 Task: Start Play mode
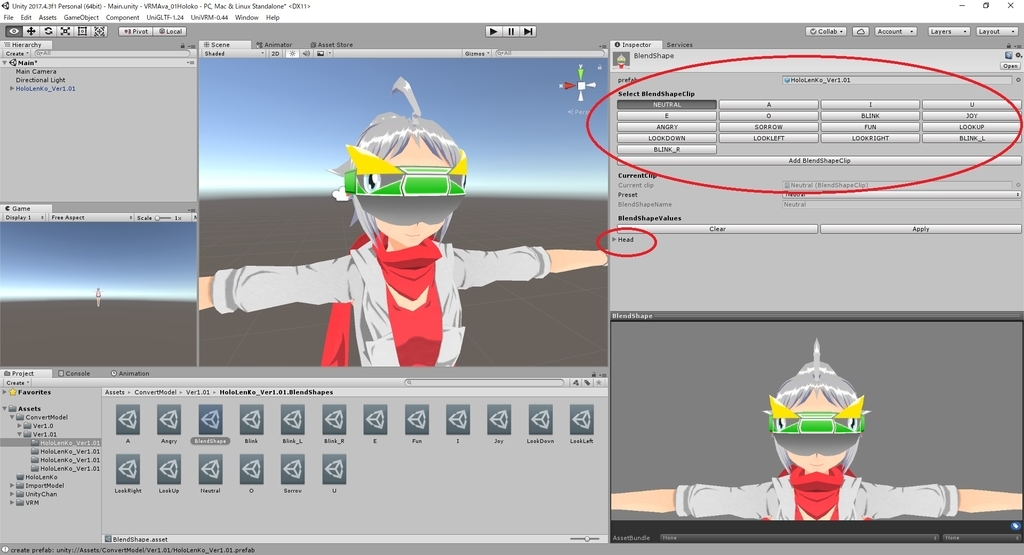494,31
